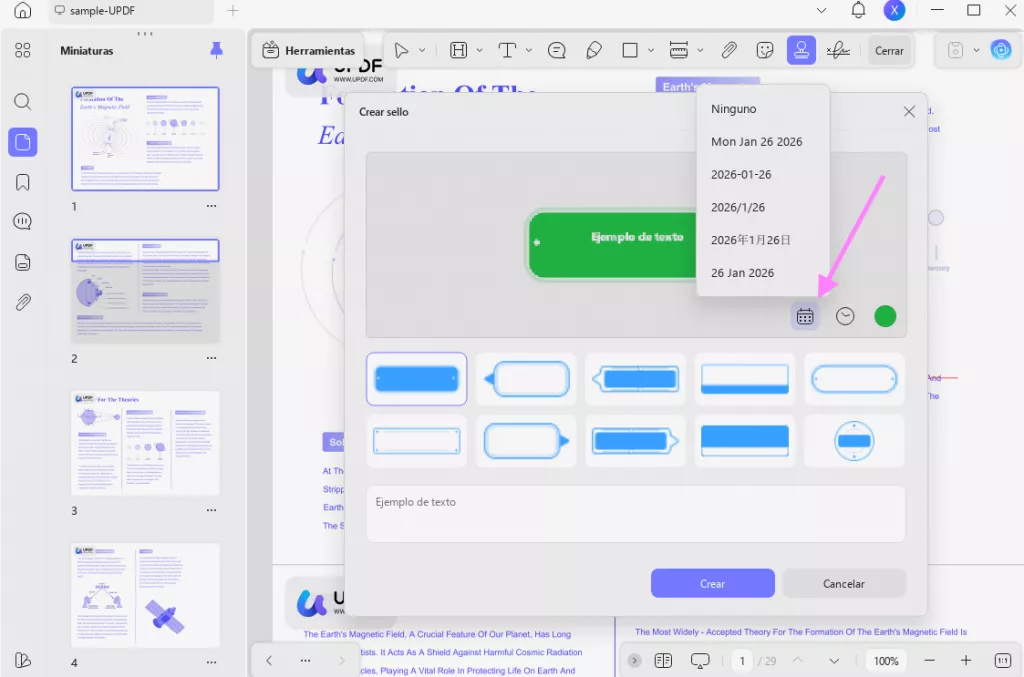Pick the green stamp color swatch
This screenshot has height=677, width=1024.
coord(885,317)
